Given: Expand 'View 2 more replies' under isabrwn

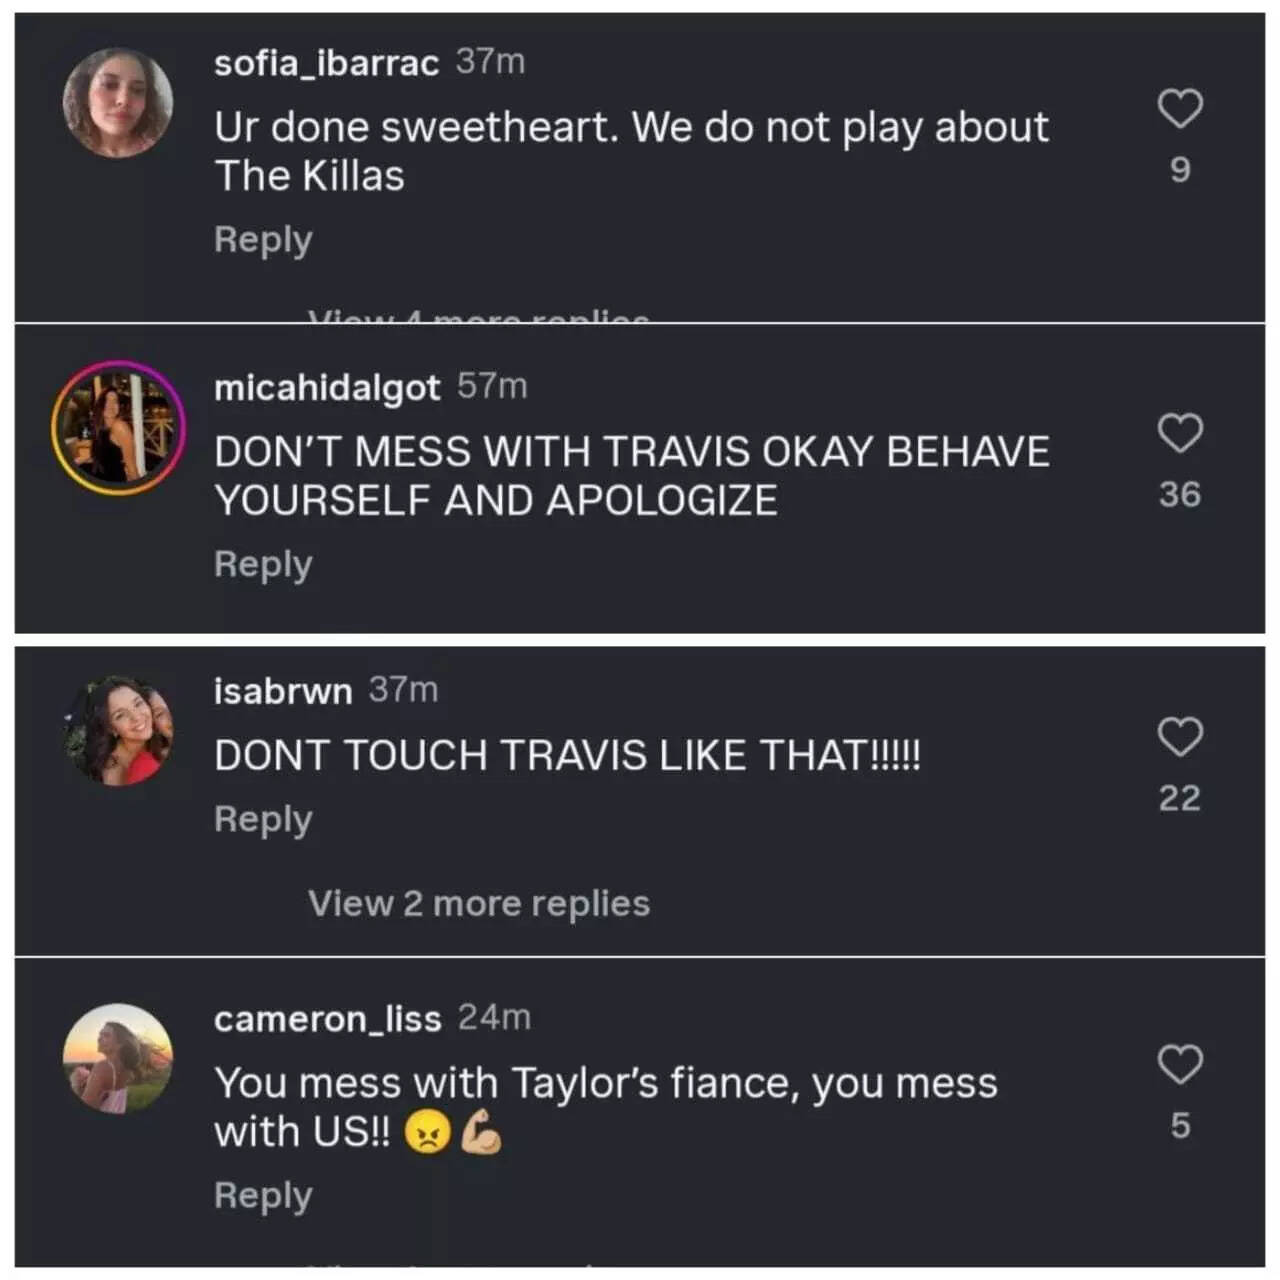Looking at the screenshot, I should click(479, 903).
